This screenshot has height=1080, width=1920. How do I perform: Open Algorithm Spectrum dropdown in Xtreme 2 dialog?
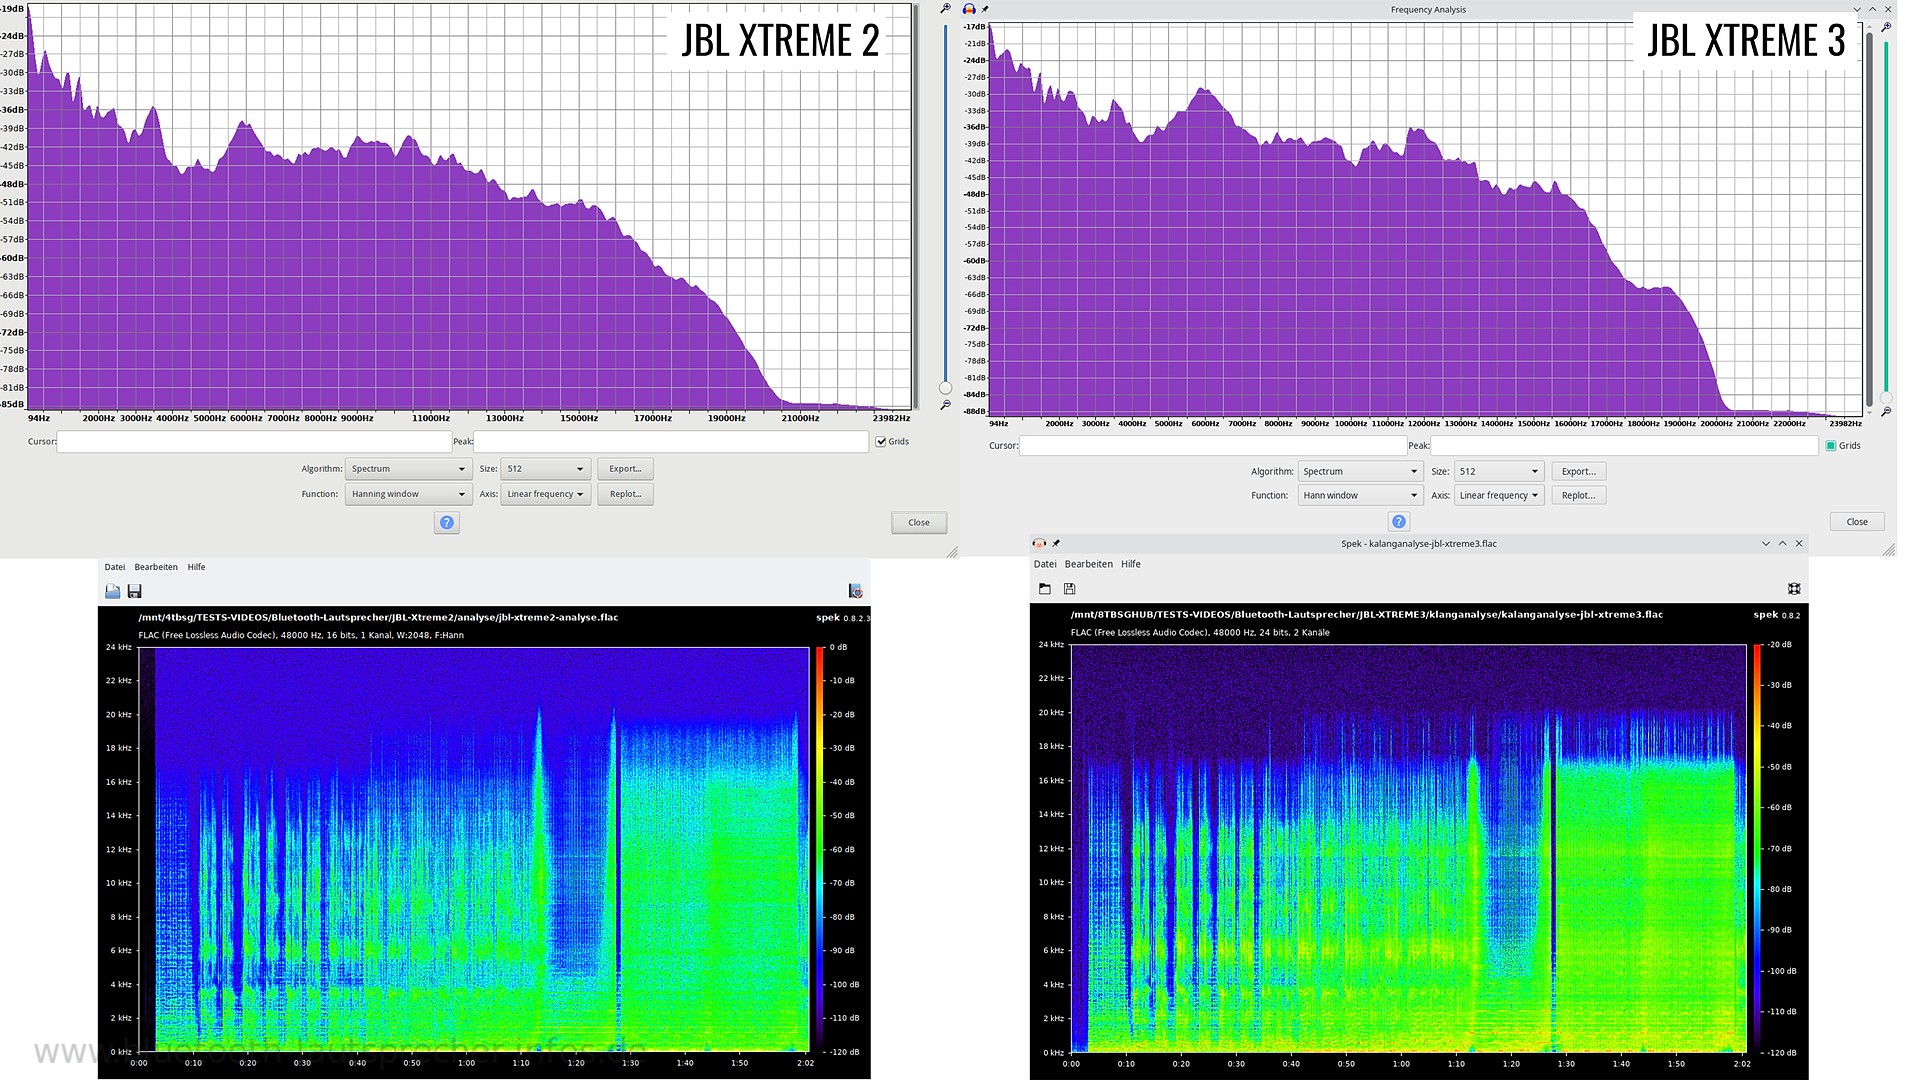coord(407,468)
